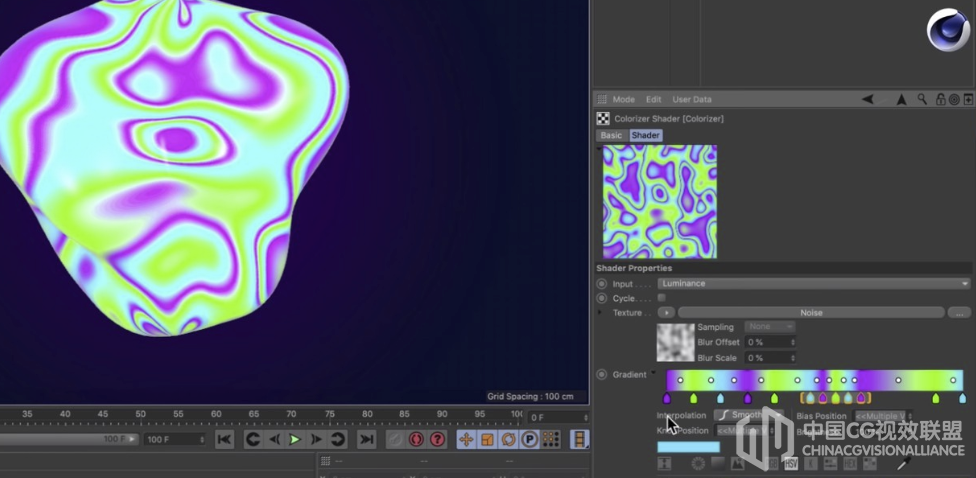Image resolution: width=976 pixels, height=478 pixels.
Task: Click the Colorizer shader preview thumbnail
Action: 660,202
